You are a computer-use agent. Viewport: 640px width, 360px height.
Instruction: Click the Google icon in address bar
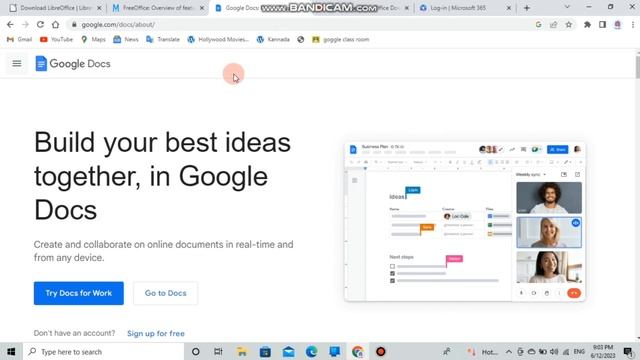[538, 24]
